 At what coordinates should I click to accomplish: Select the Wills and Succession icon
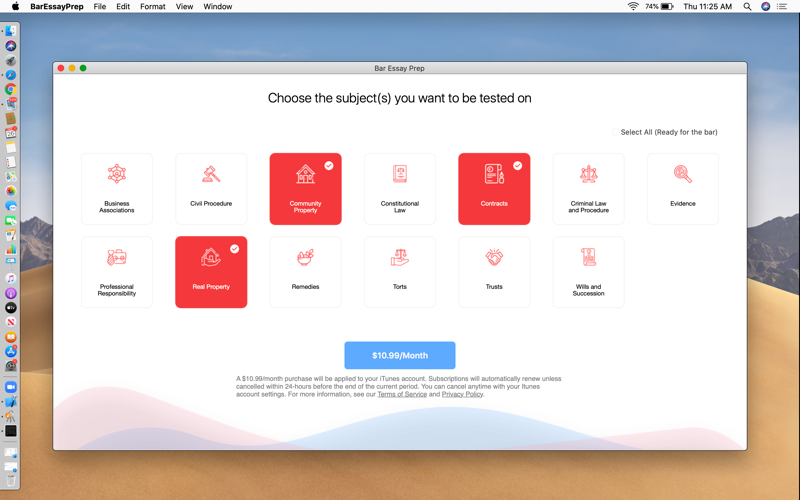[588, 257]
